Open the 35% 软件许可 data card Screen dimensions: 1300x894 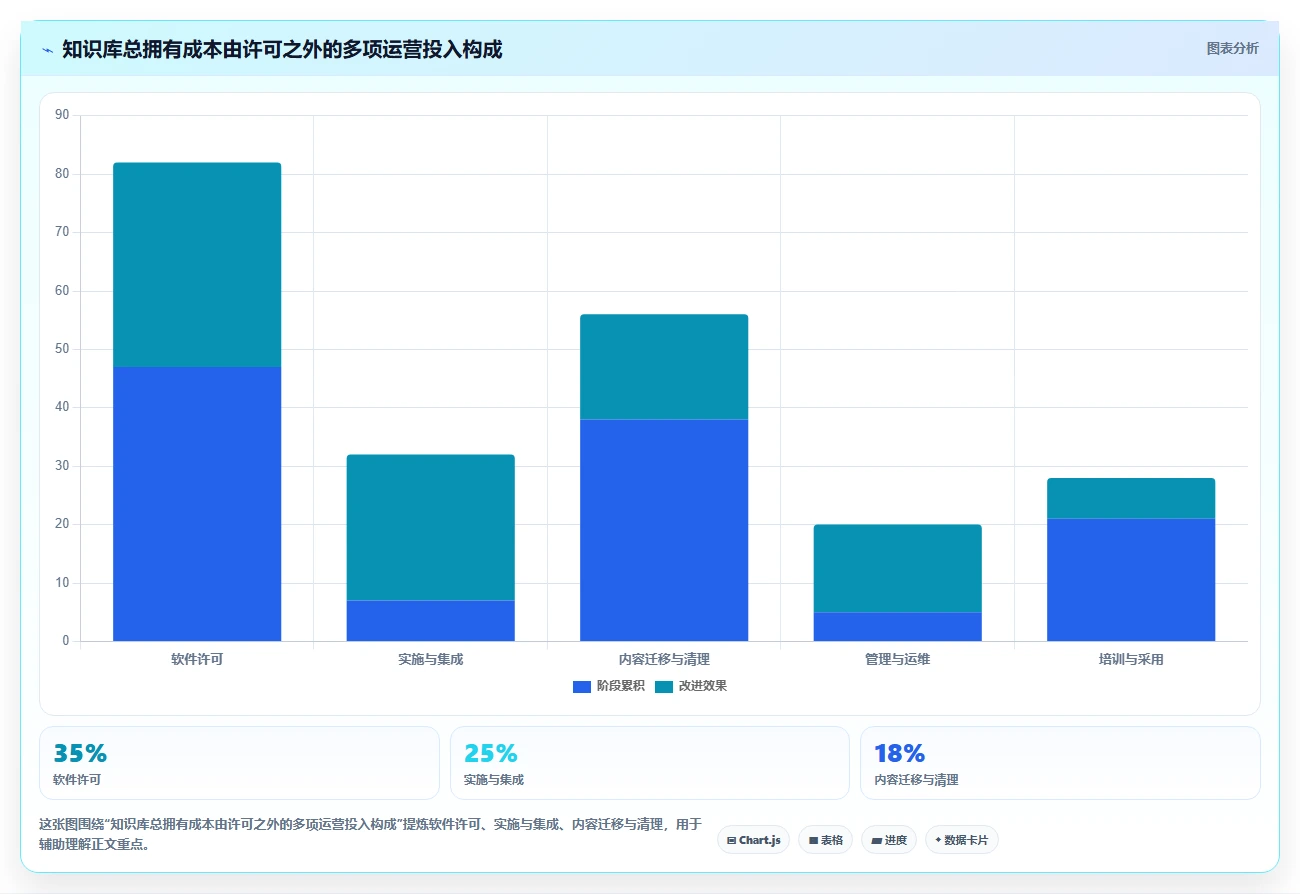click(x=239, y=763)
